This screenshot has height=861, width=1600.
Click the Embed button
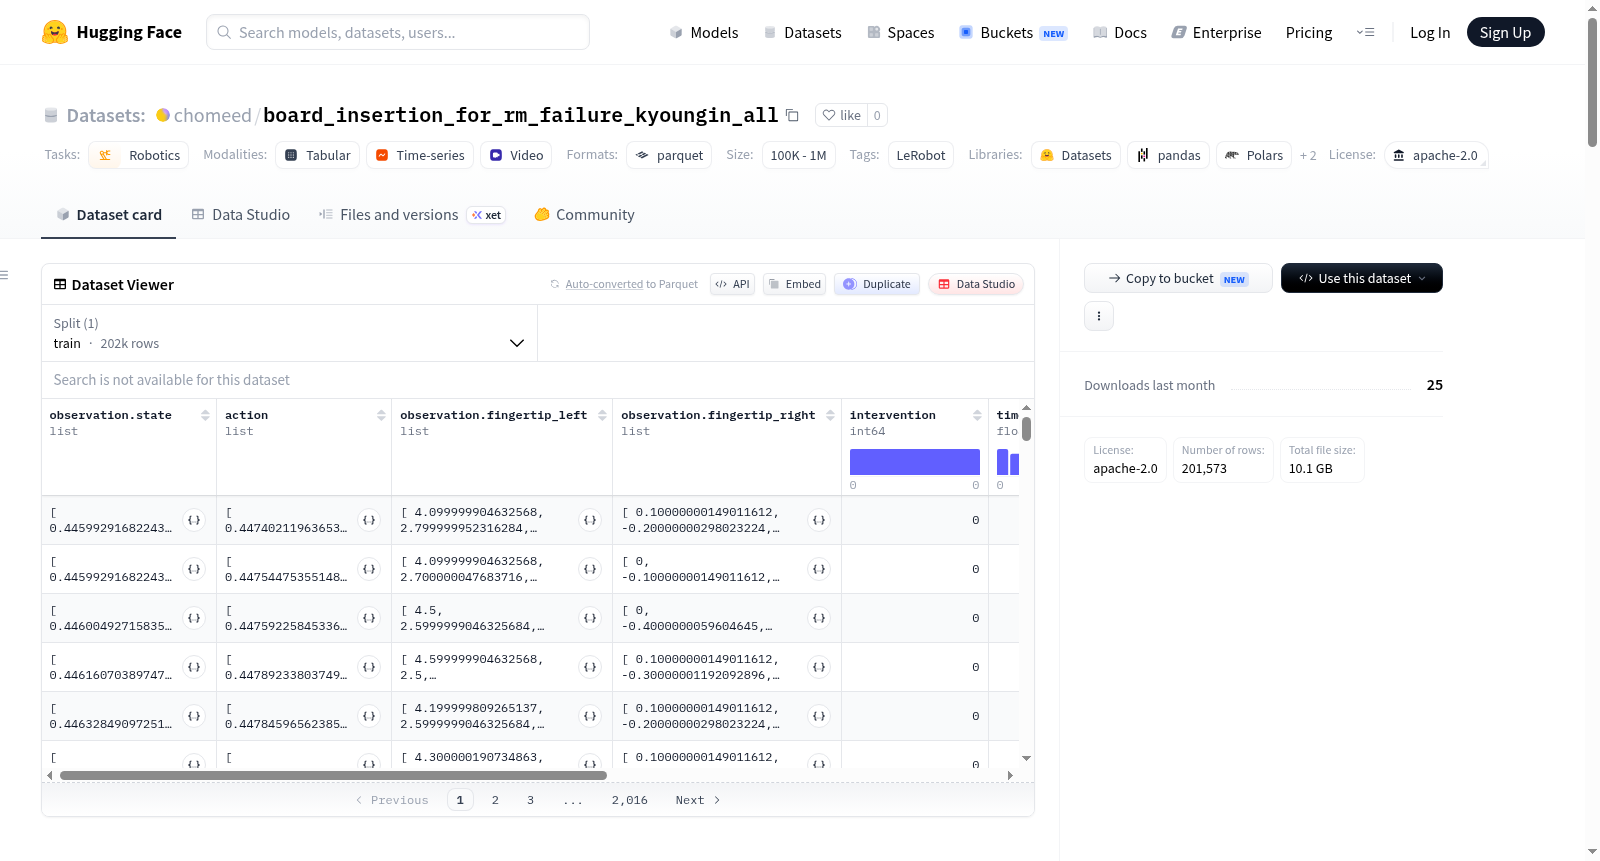pyautogui.click(x=795, y=284)
